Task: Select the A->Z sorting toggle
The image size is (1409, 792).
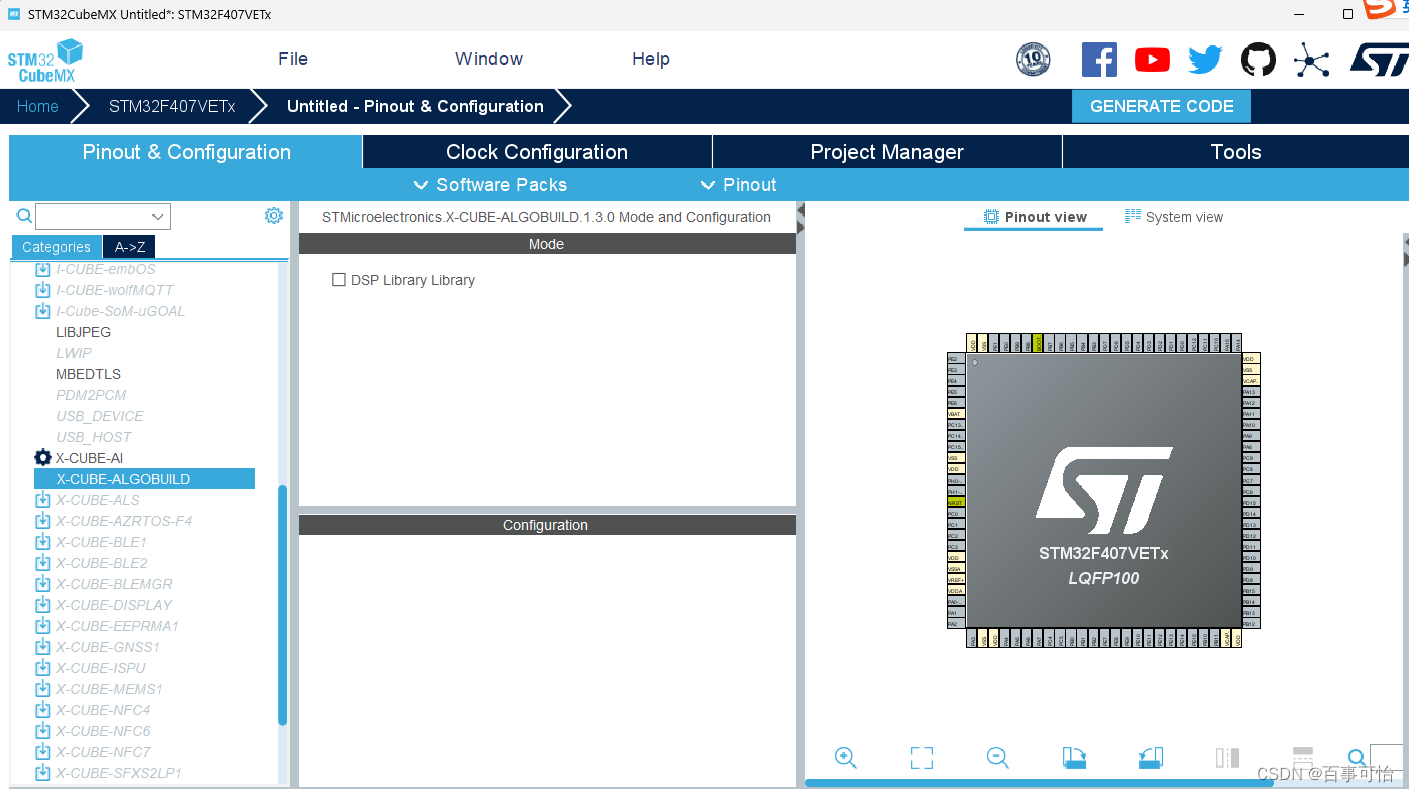Action: (x=128, y=246)
